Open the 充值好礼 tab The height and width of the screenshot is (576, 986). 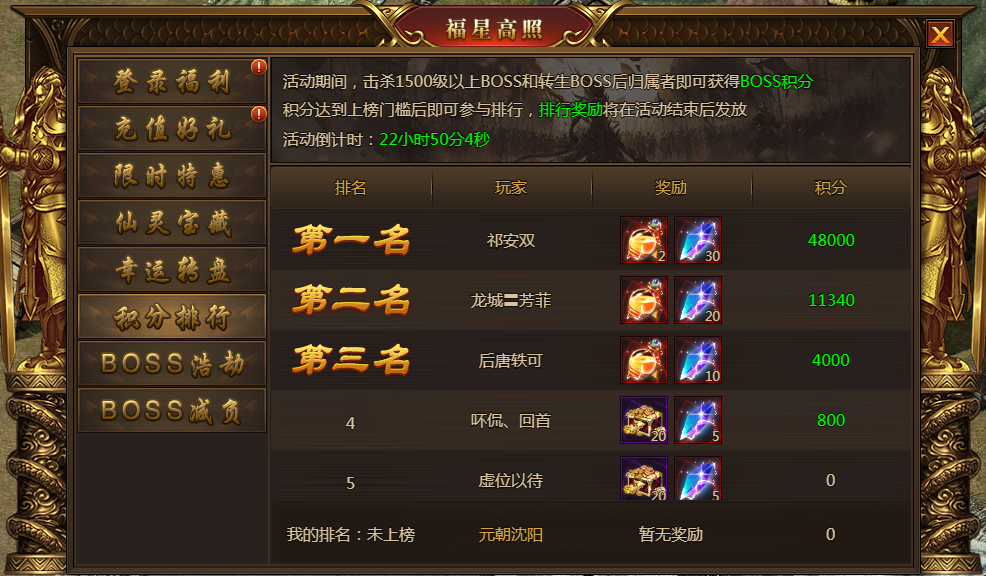coord(172,129)
